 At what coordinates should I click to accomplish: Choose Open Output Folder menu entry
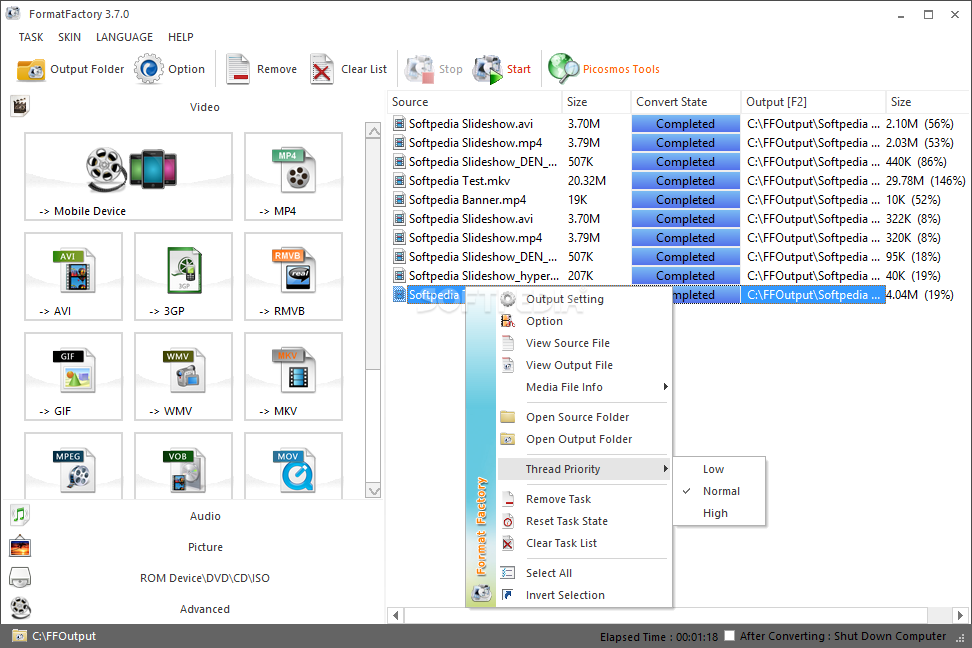click(x=584, y=439)
